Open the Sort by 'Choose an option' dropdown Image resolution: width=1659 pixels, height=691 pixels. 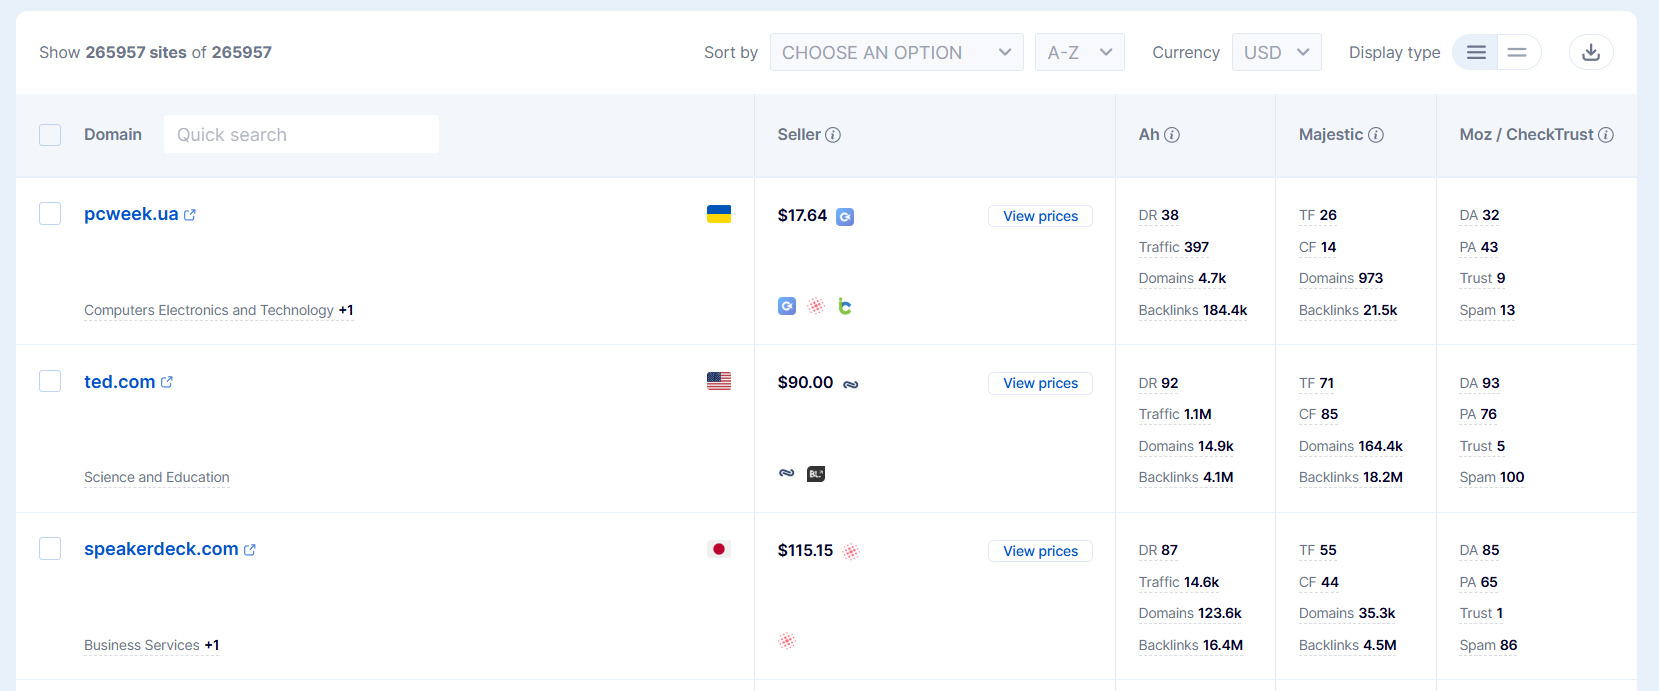pos(896,52)
